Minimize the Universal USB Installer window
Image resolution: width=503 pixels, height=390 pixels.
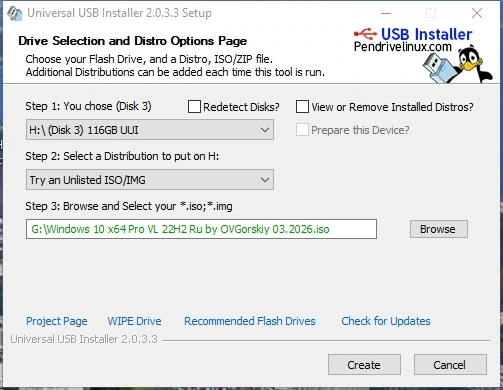[386, 13]
